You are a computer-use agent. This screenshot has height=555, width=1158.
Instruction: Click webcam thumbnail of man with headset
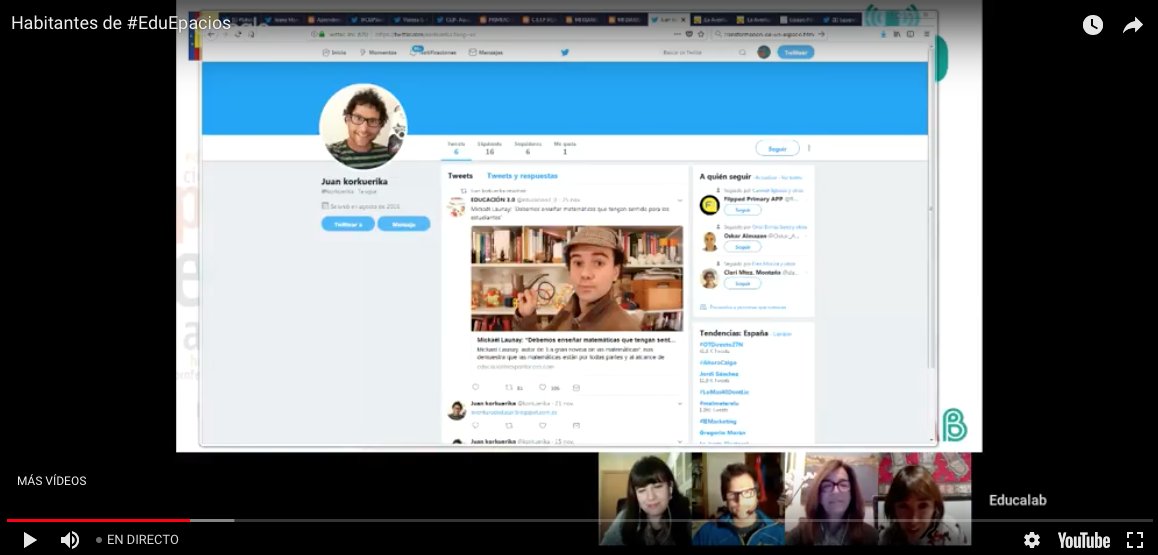tap(738, 498)
